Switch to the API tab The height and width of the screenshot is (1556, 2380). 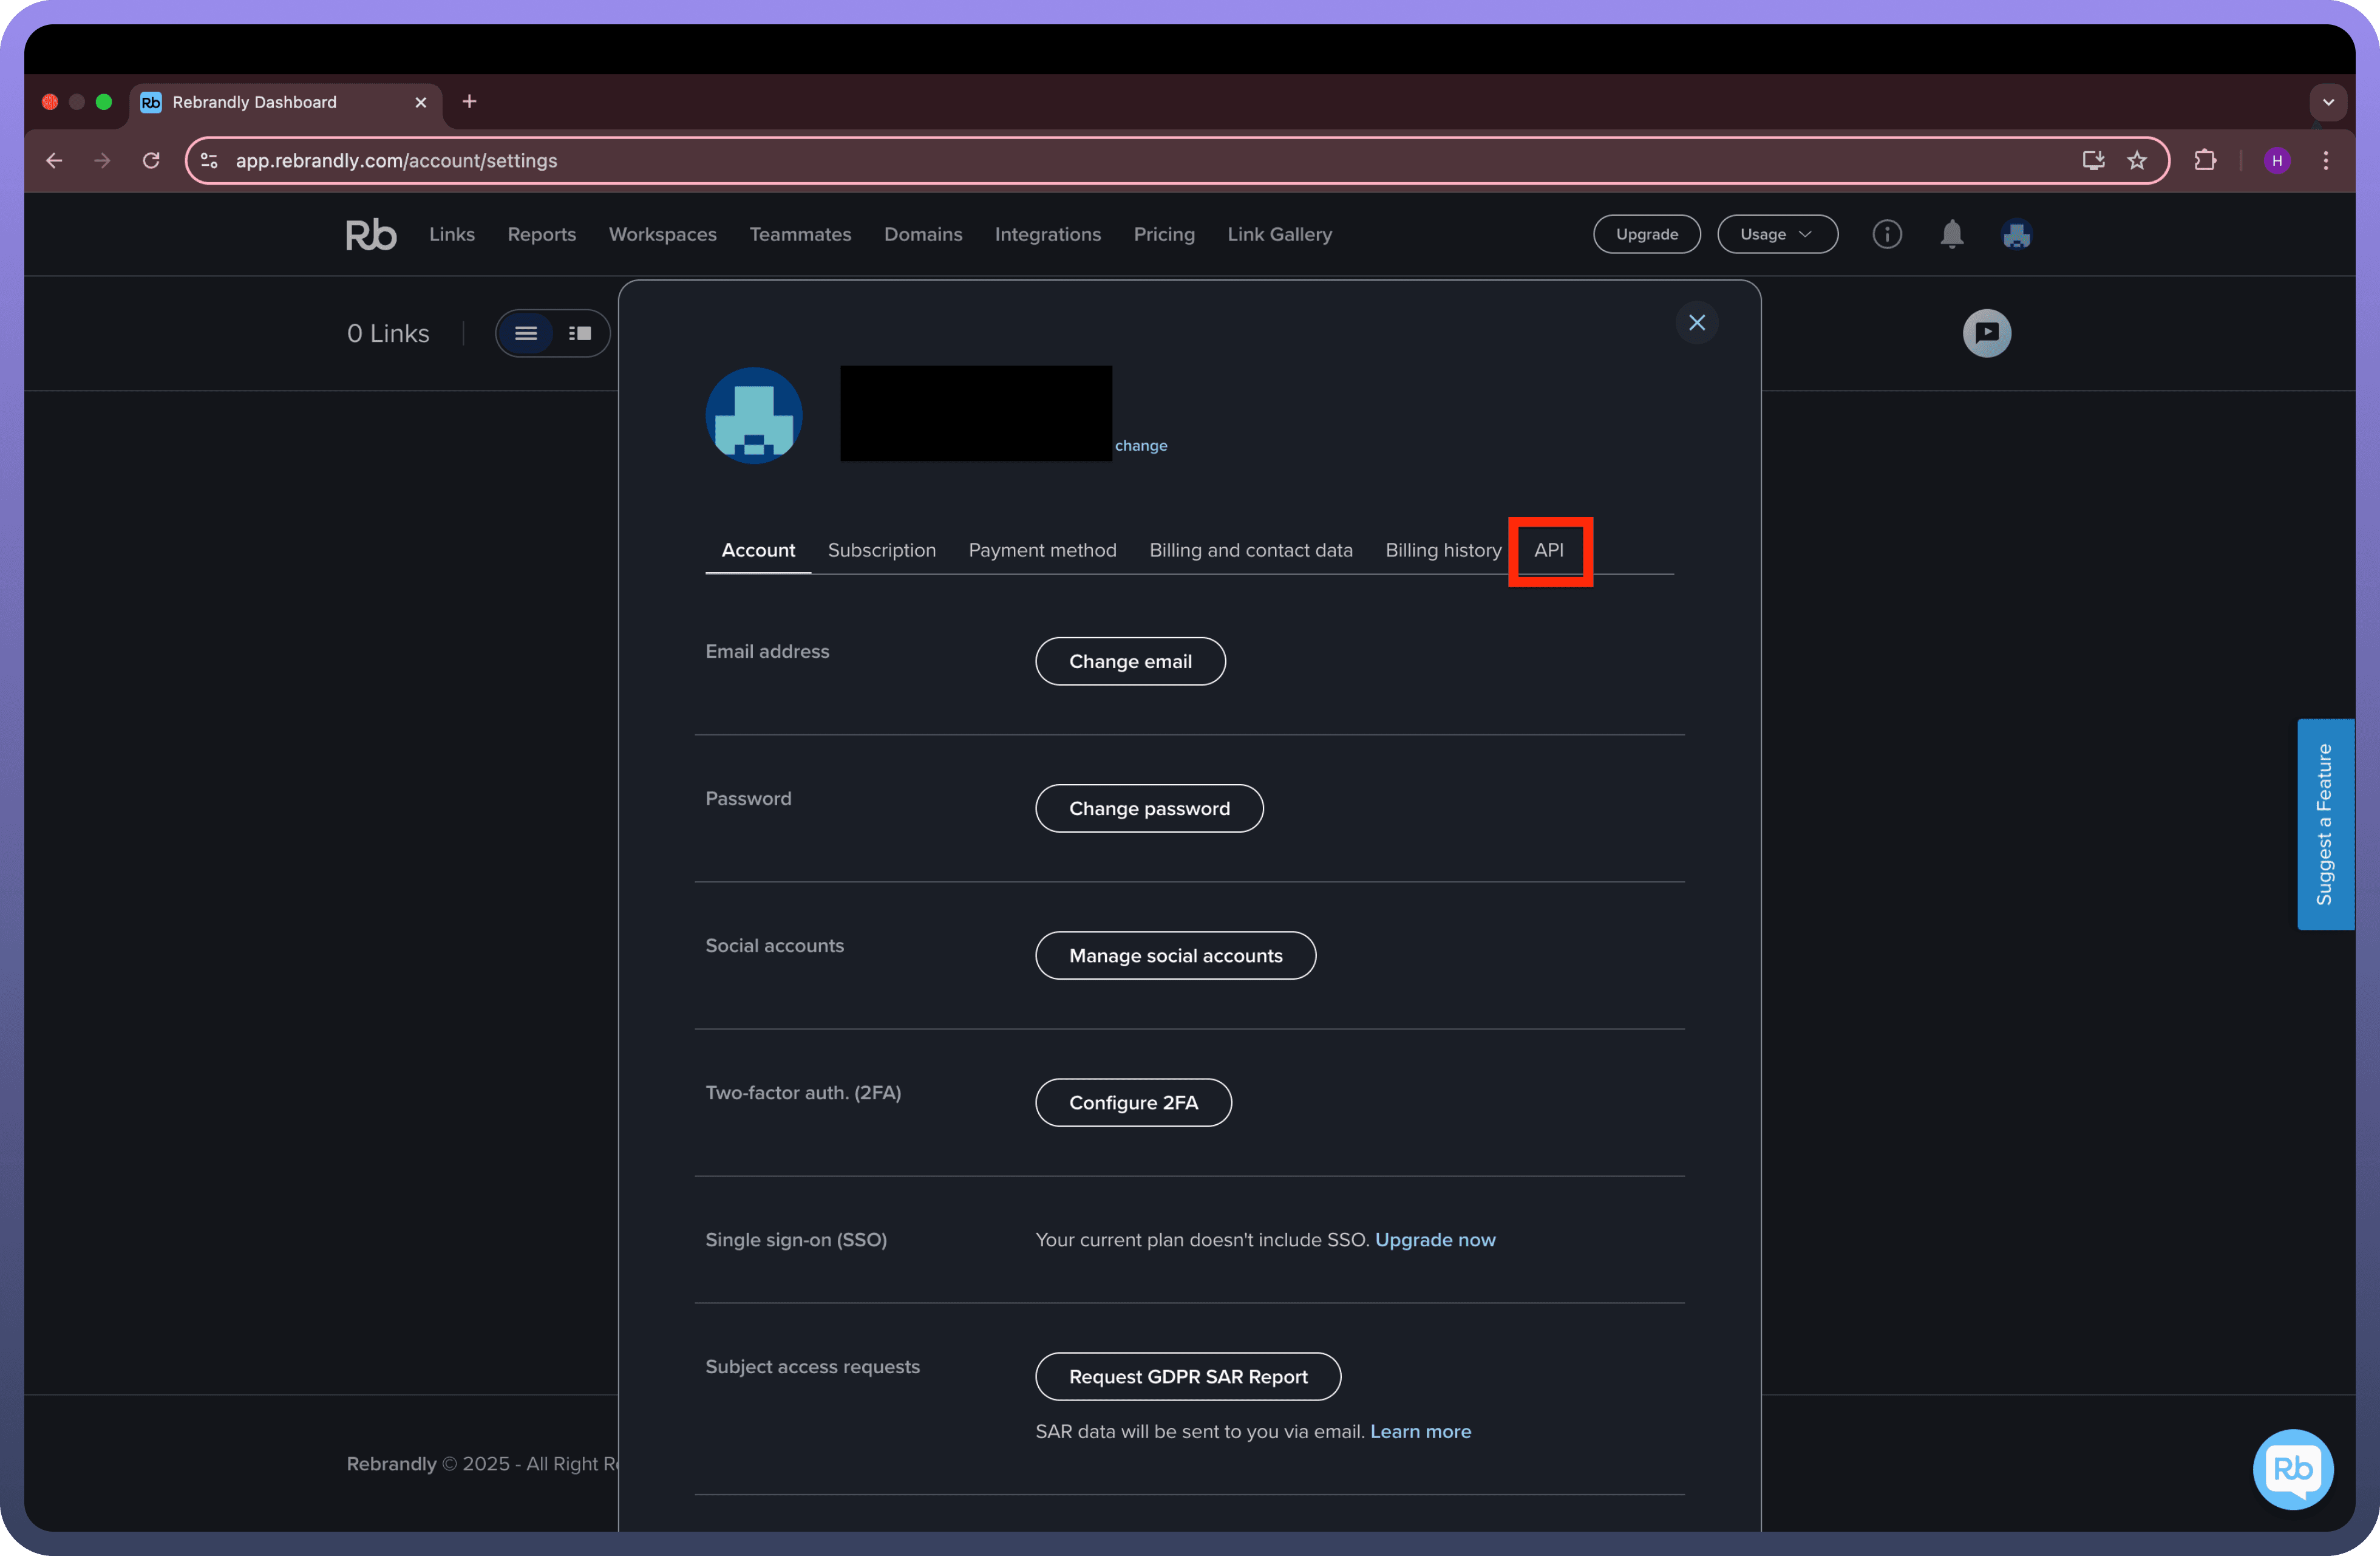1548,550
